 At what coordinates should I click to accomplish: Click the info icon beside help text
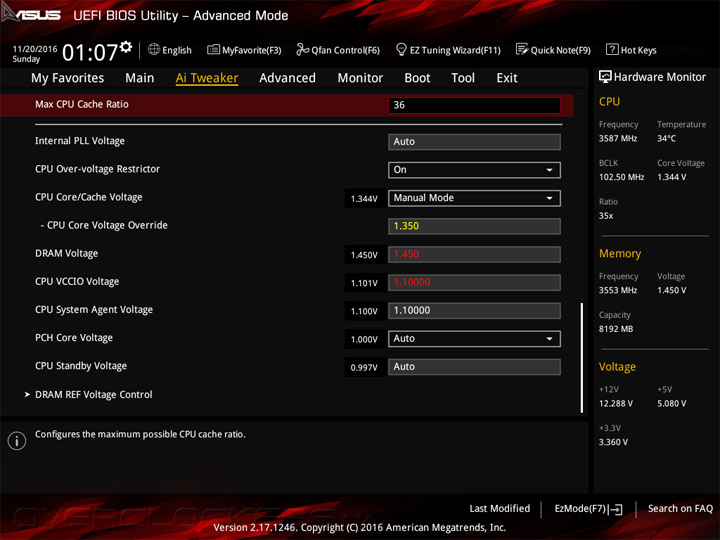pos(17,441)
